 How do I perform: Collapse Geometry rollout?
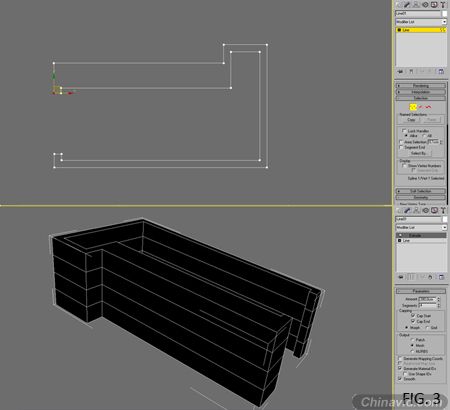coord(421,197)
